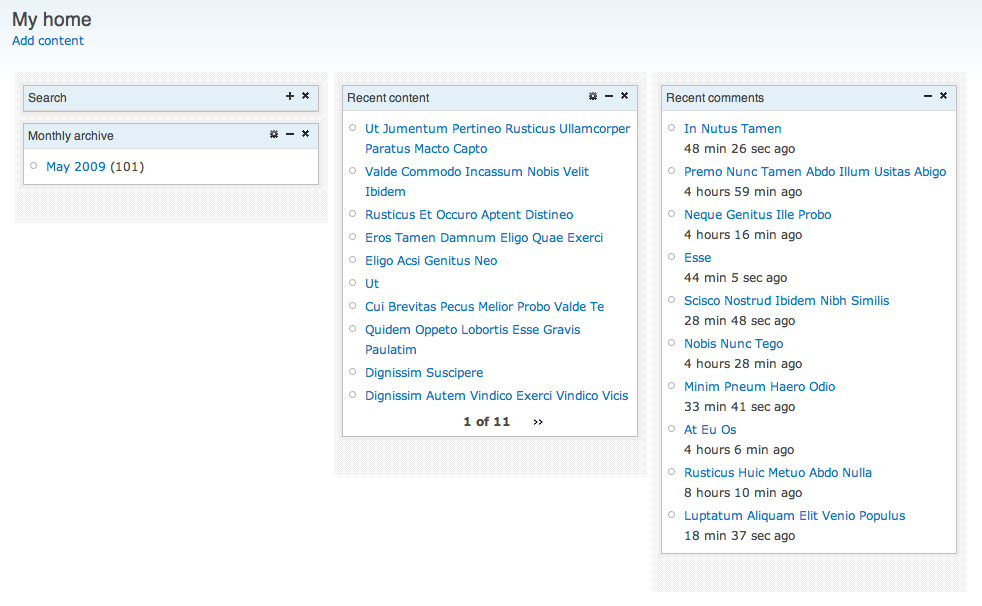Collapse the Monthly archive widget
982x606 pixels.
290,134
